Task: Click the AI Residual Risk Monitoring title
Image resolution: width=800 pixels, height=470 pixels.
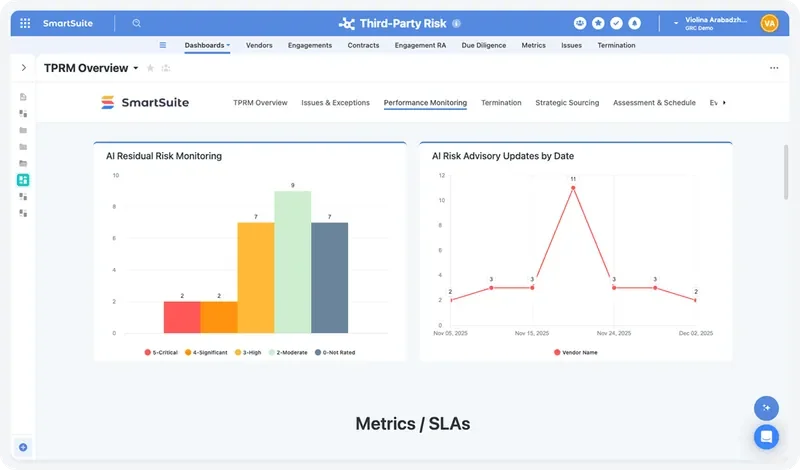Action: (164, 156)
